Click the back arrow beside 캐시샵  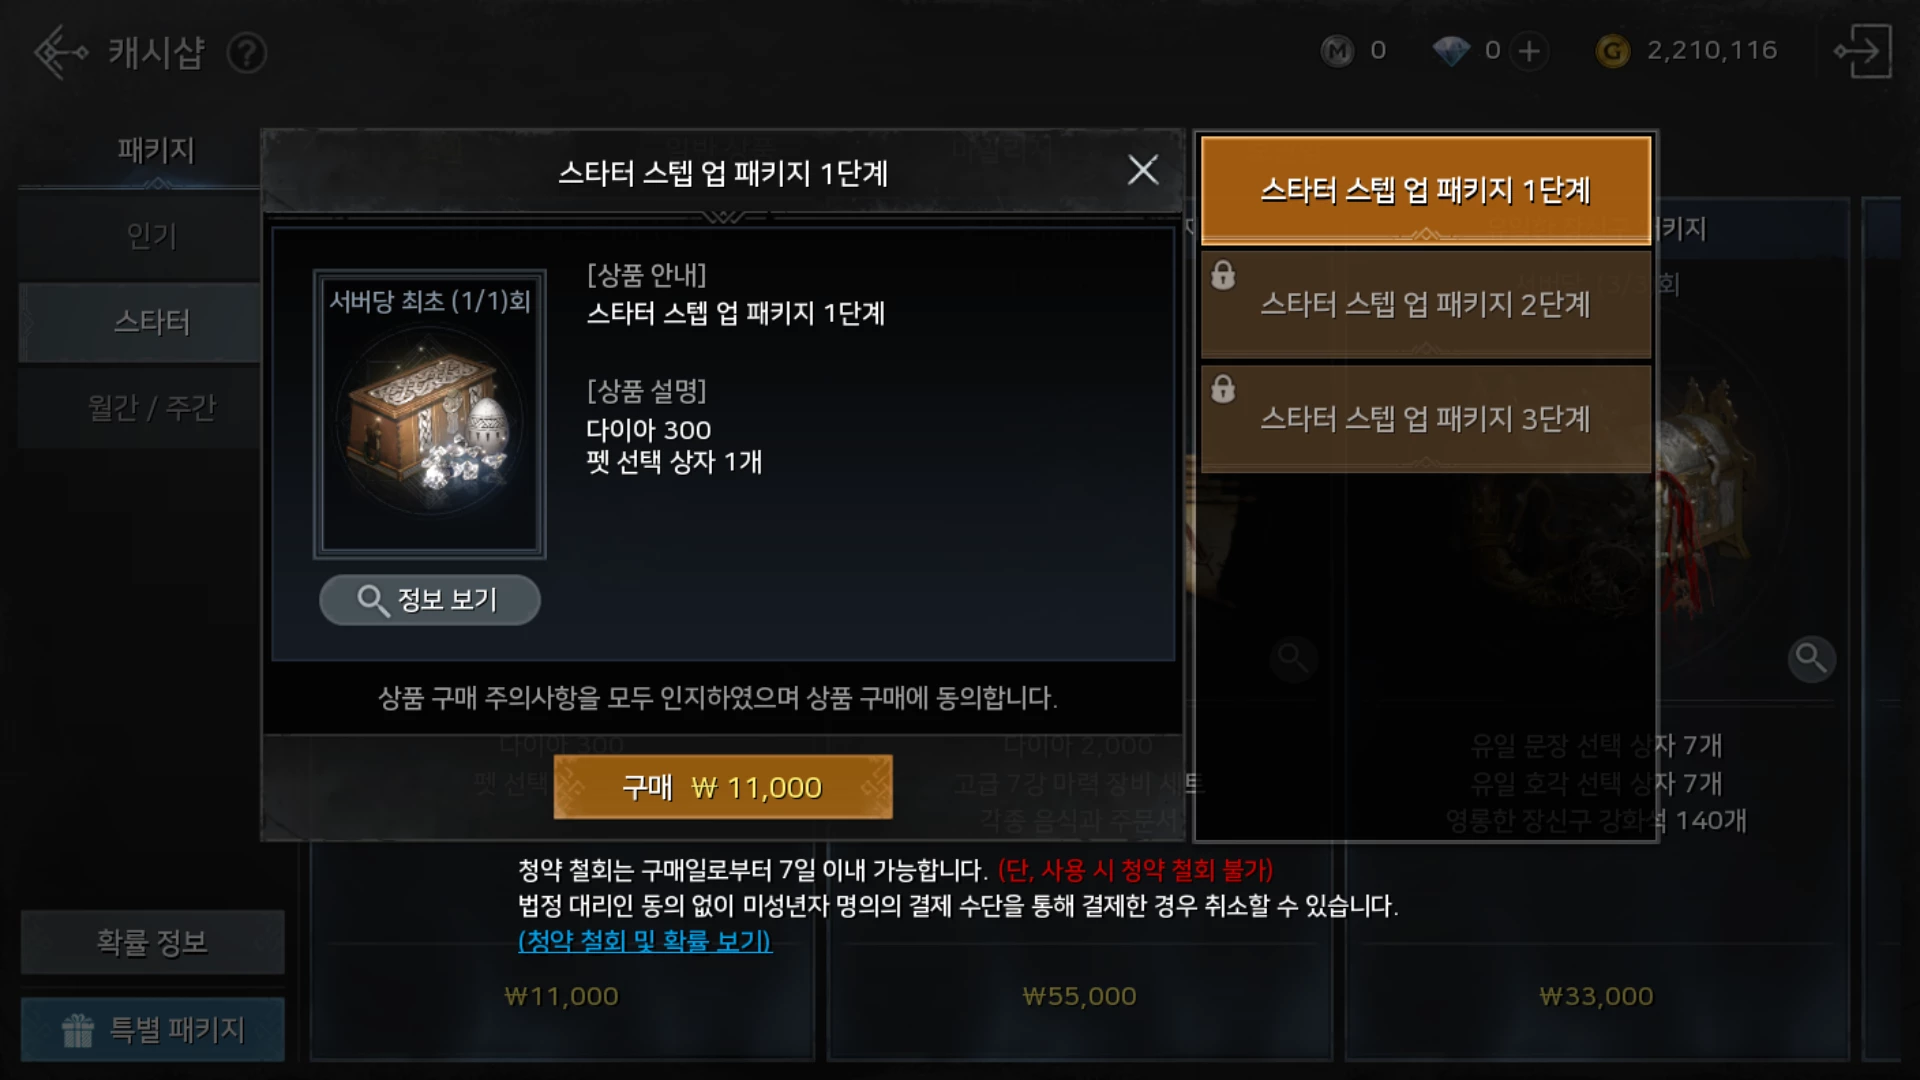(x=60, y=52)
